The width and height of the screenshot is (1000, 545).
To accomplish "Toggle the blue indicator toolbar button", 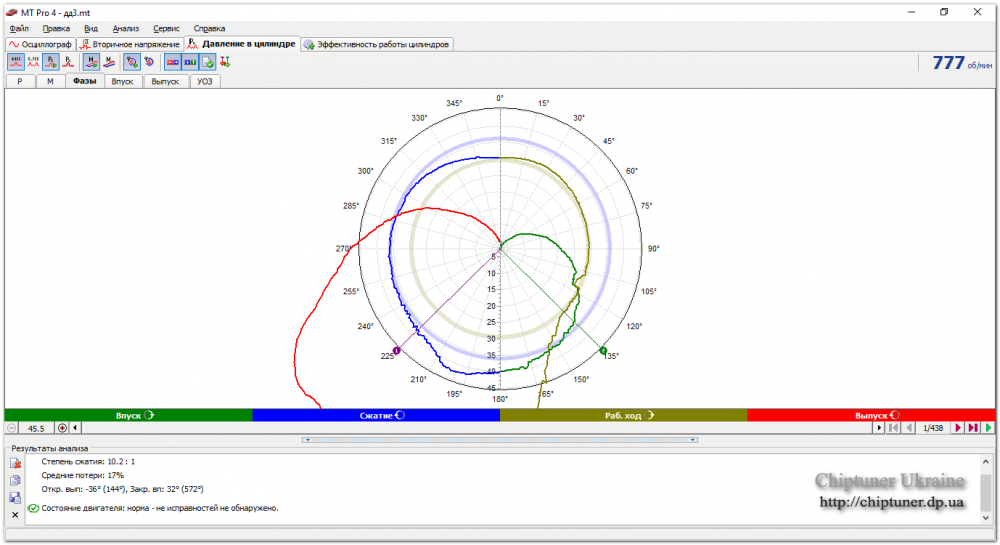I will coord(190,62).
